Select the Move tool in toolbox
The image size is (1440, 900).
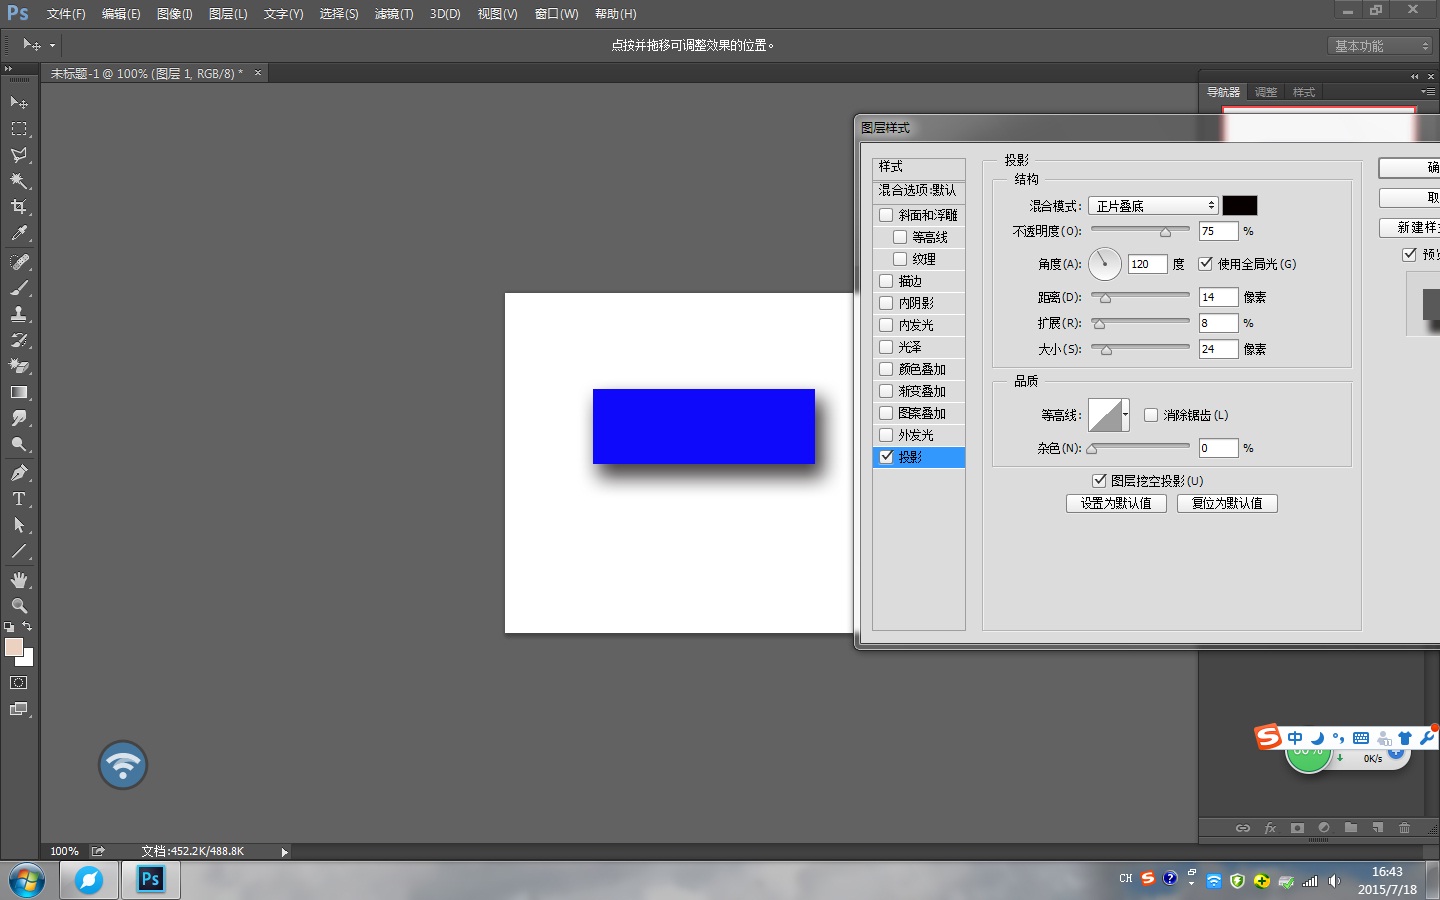coord(19,102)
